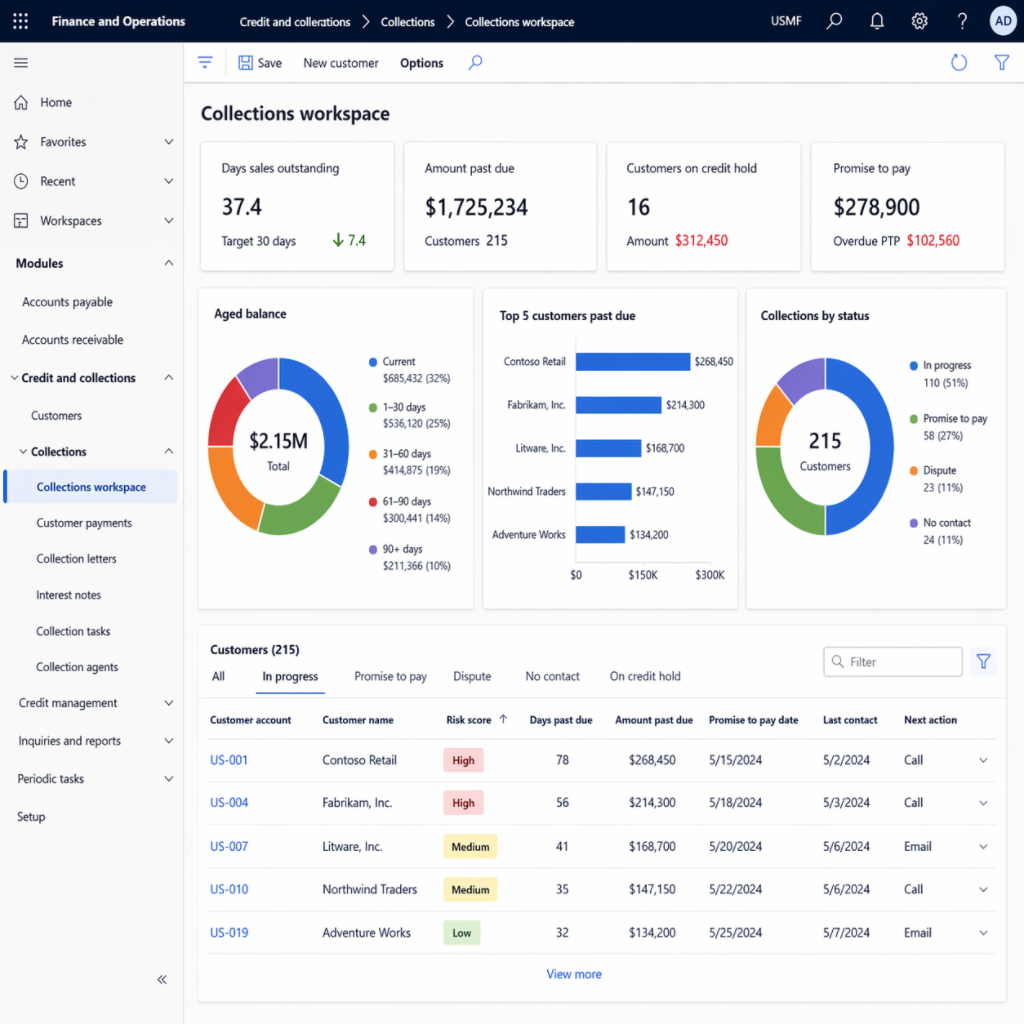Switch to the No contact tab
The height and width of the screenshot is (1024, 1024).
[552, 677]
